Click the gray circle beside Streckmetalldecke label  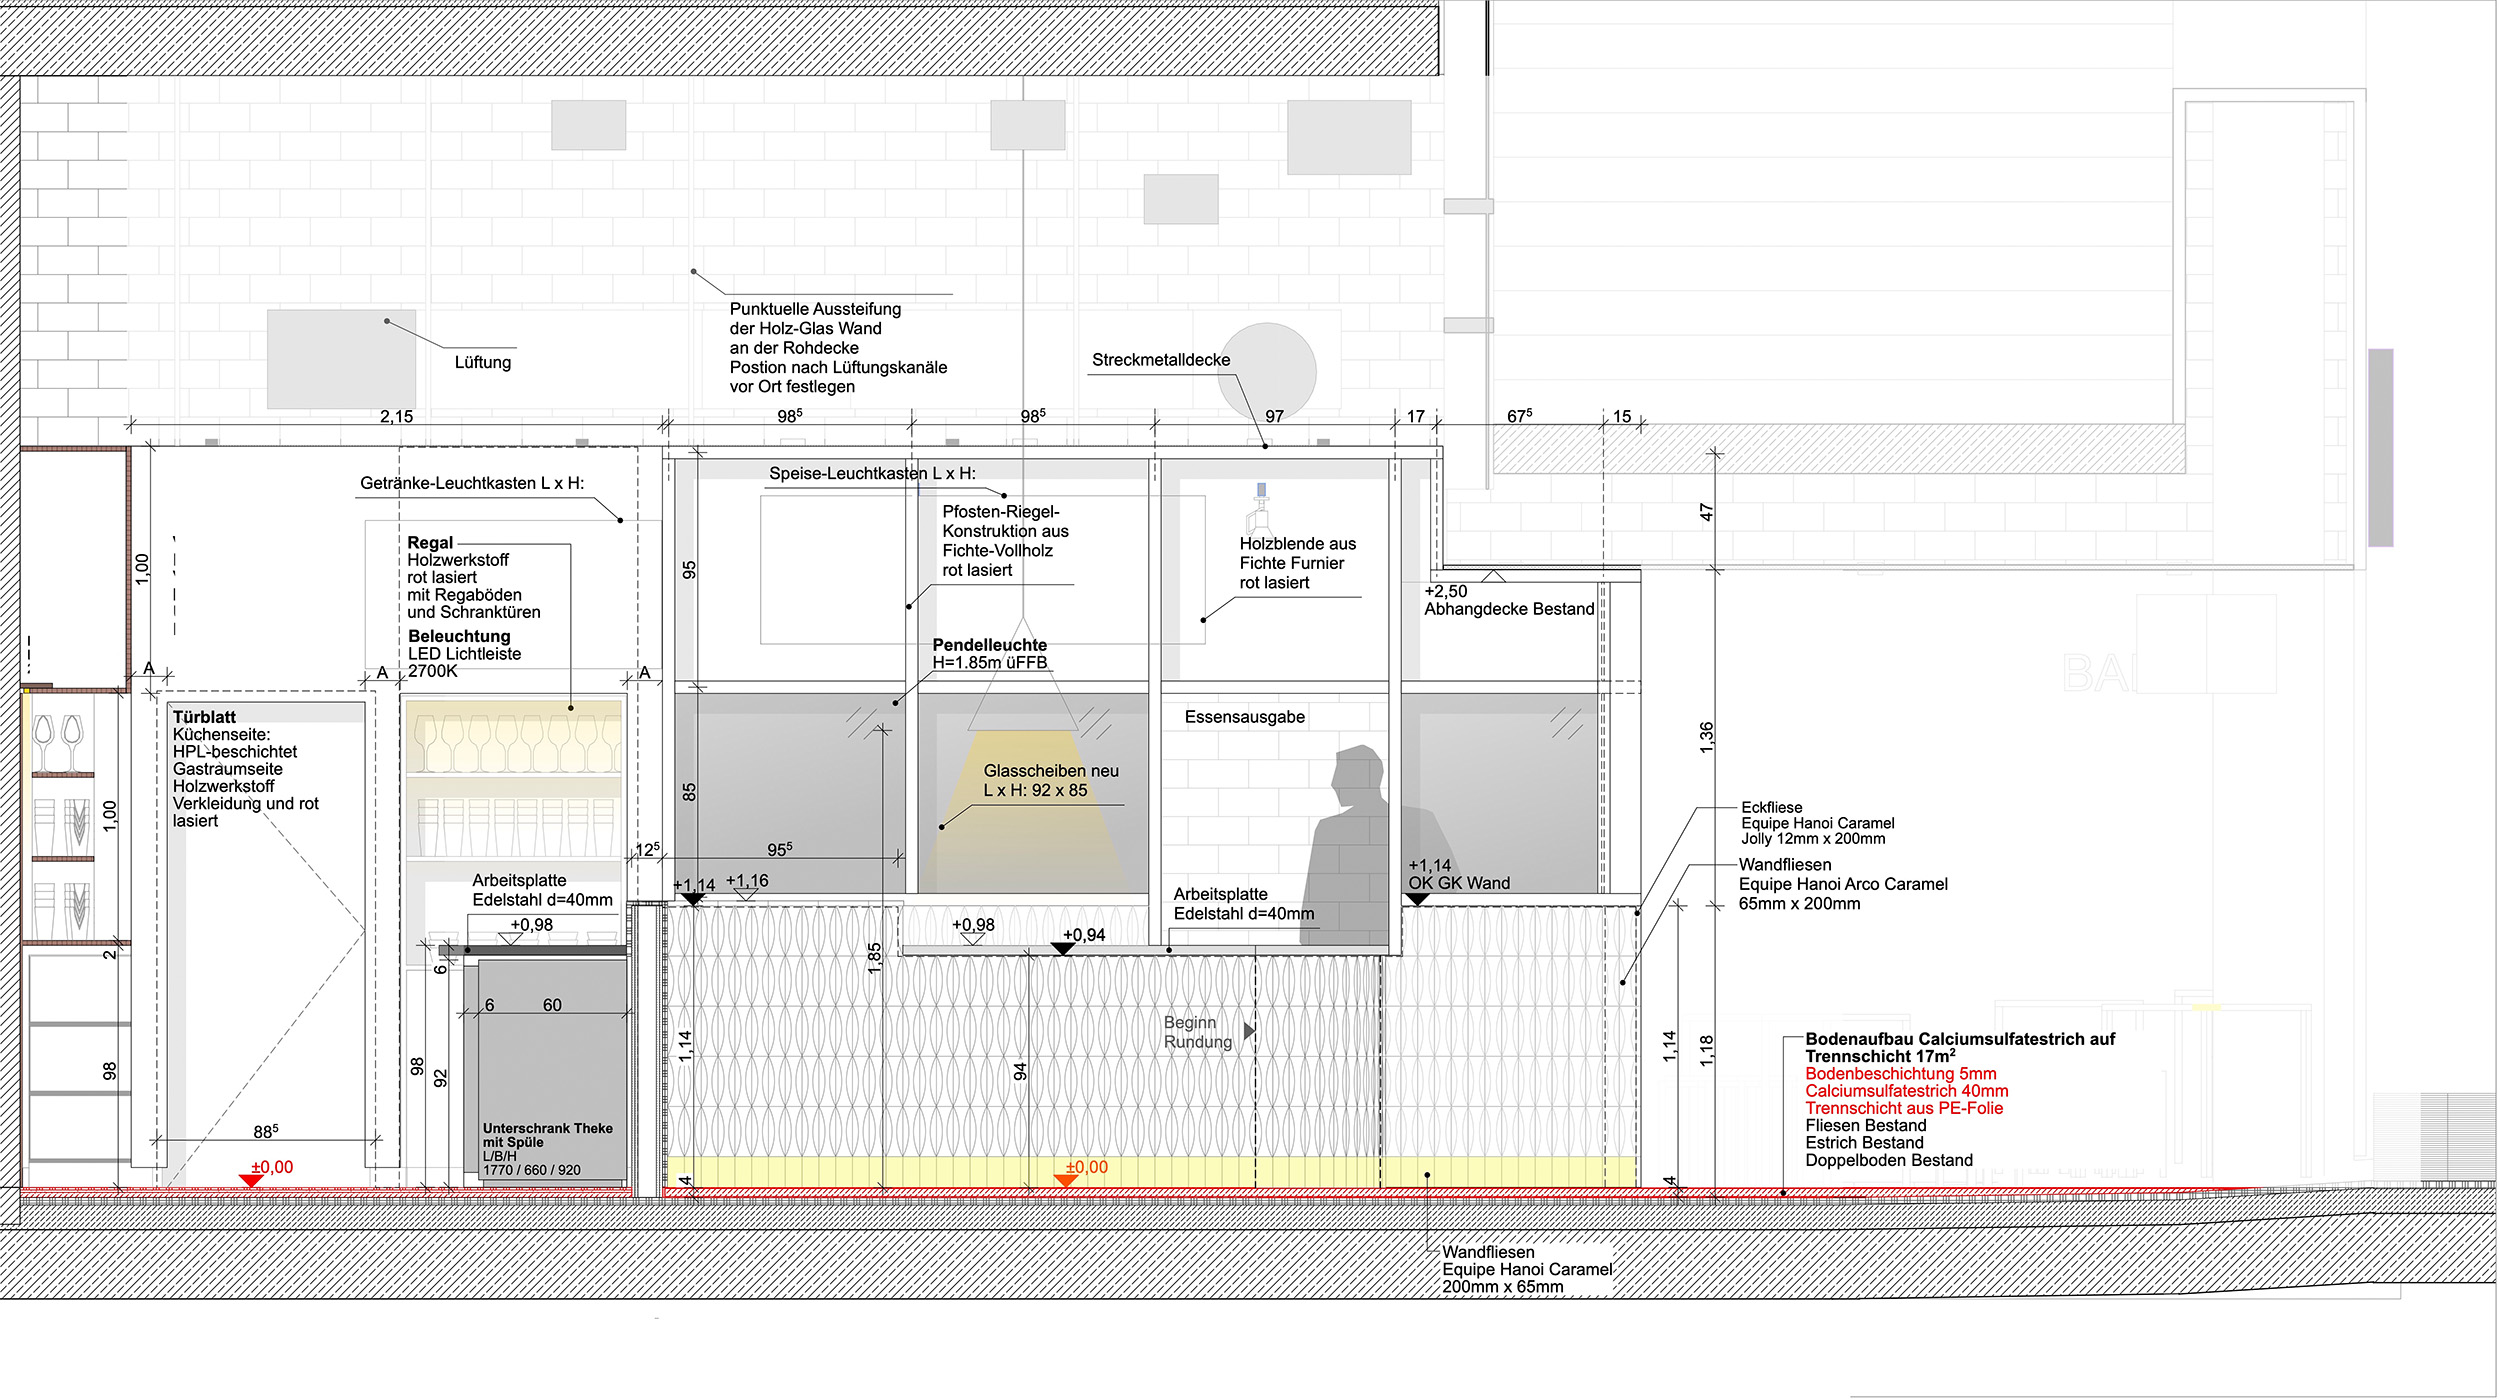[x=1267, y=371]
